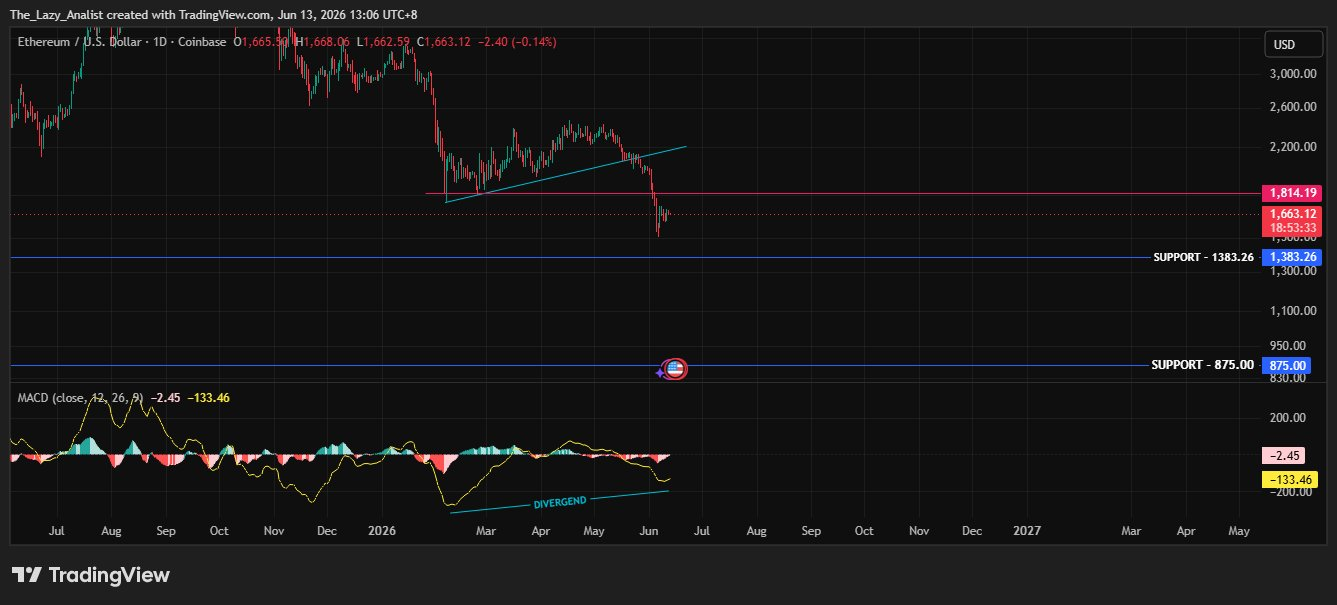1337x605 pixels.
Task: Click the US flag economic event icon
Action: [675, 369]
